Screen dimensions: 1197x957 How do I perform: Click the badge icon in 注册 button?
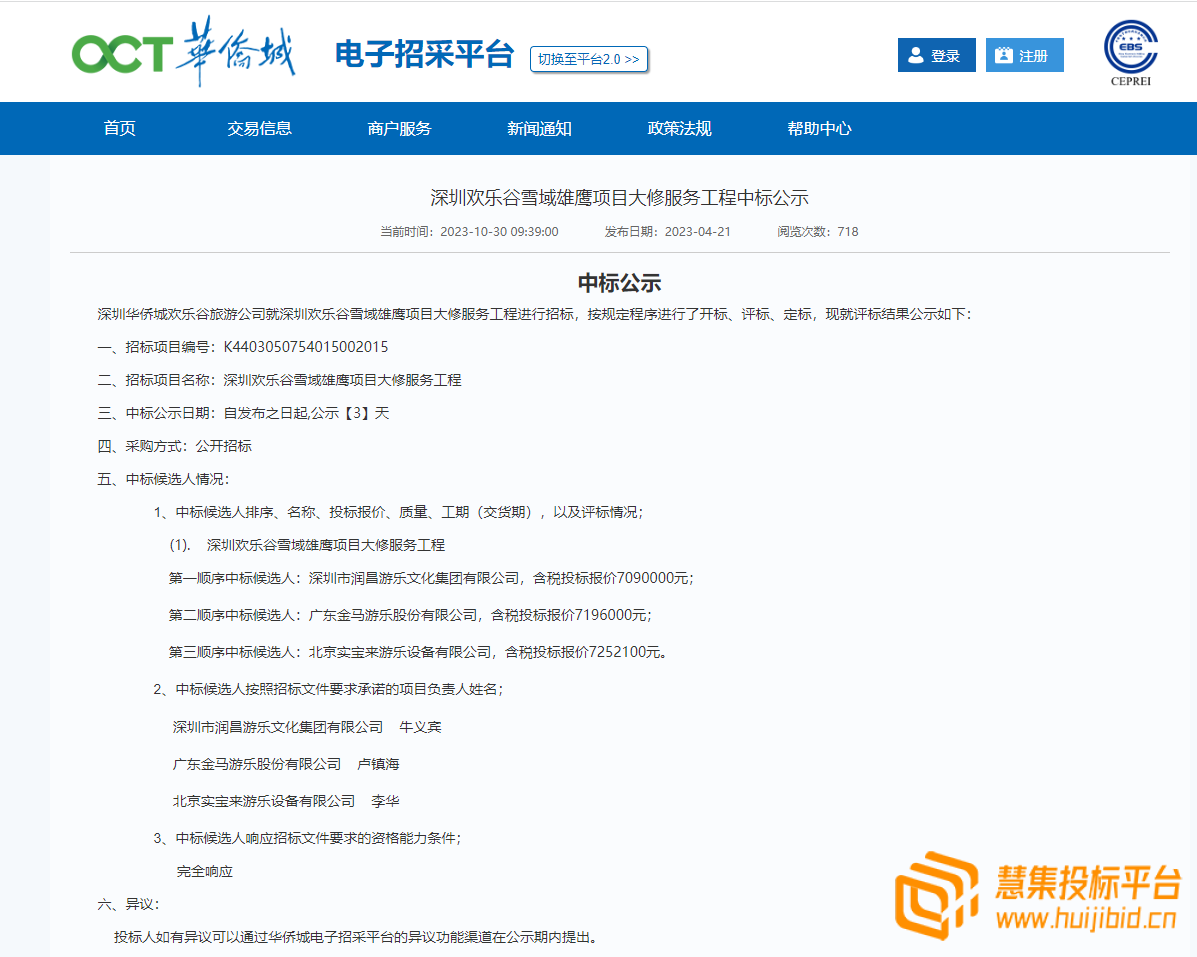pos(1004,56)
